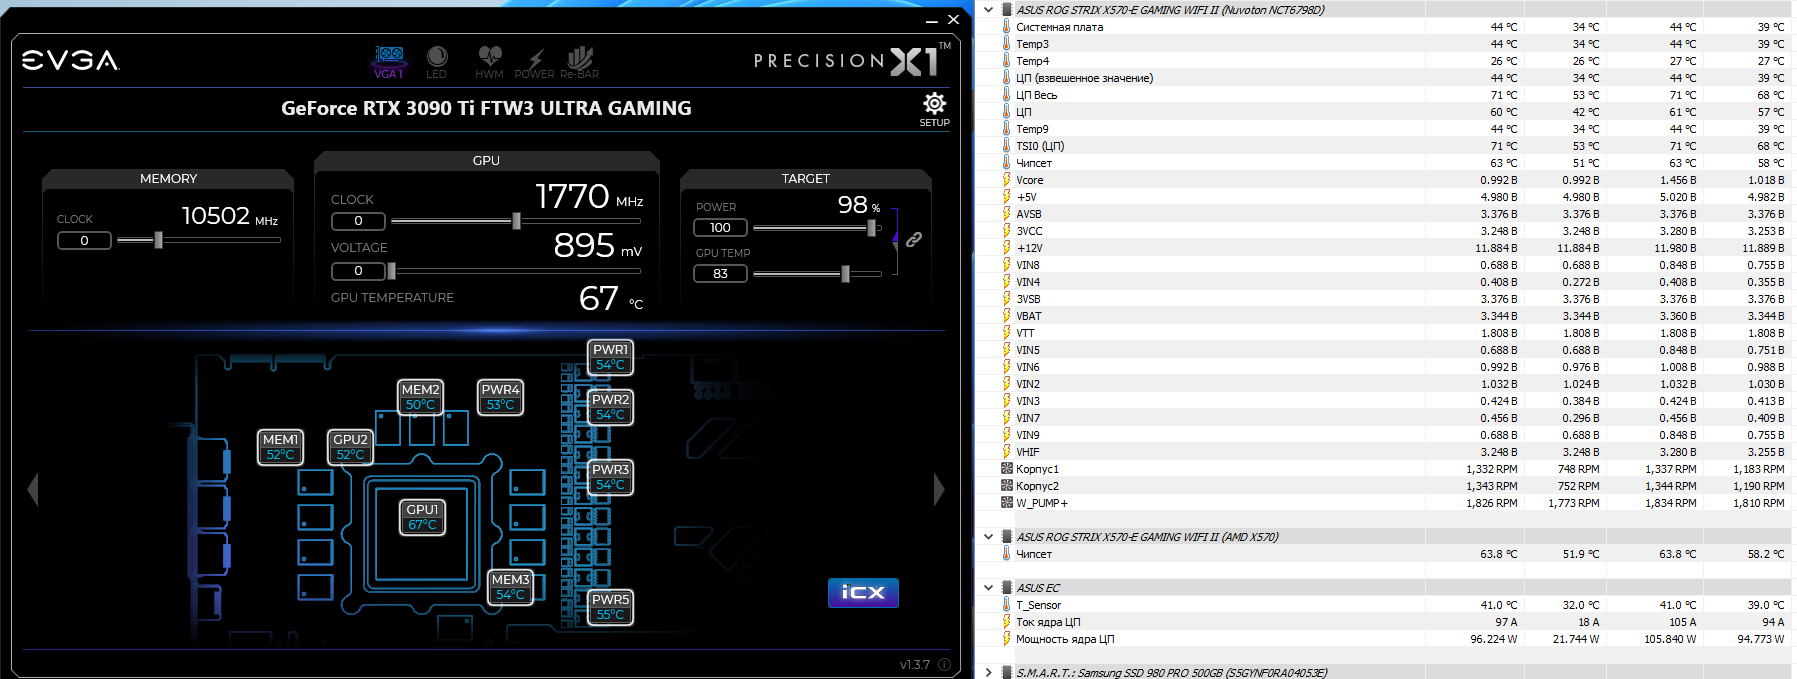Click the power target slider handle
This screenshot has width=1797, height=679.
pyautogui.click(x=872, y=228)
